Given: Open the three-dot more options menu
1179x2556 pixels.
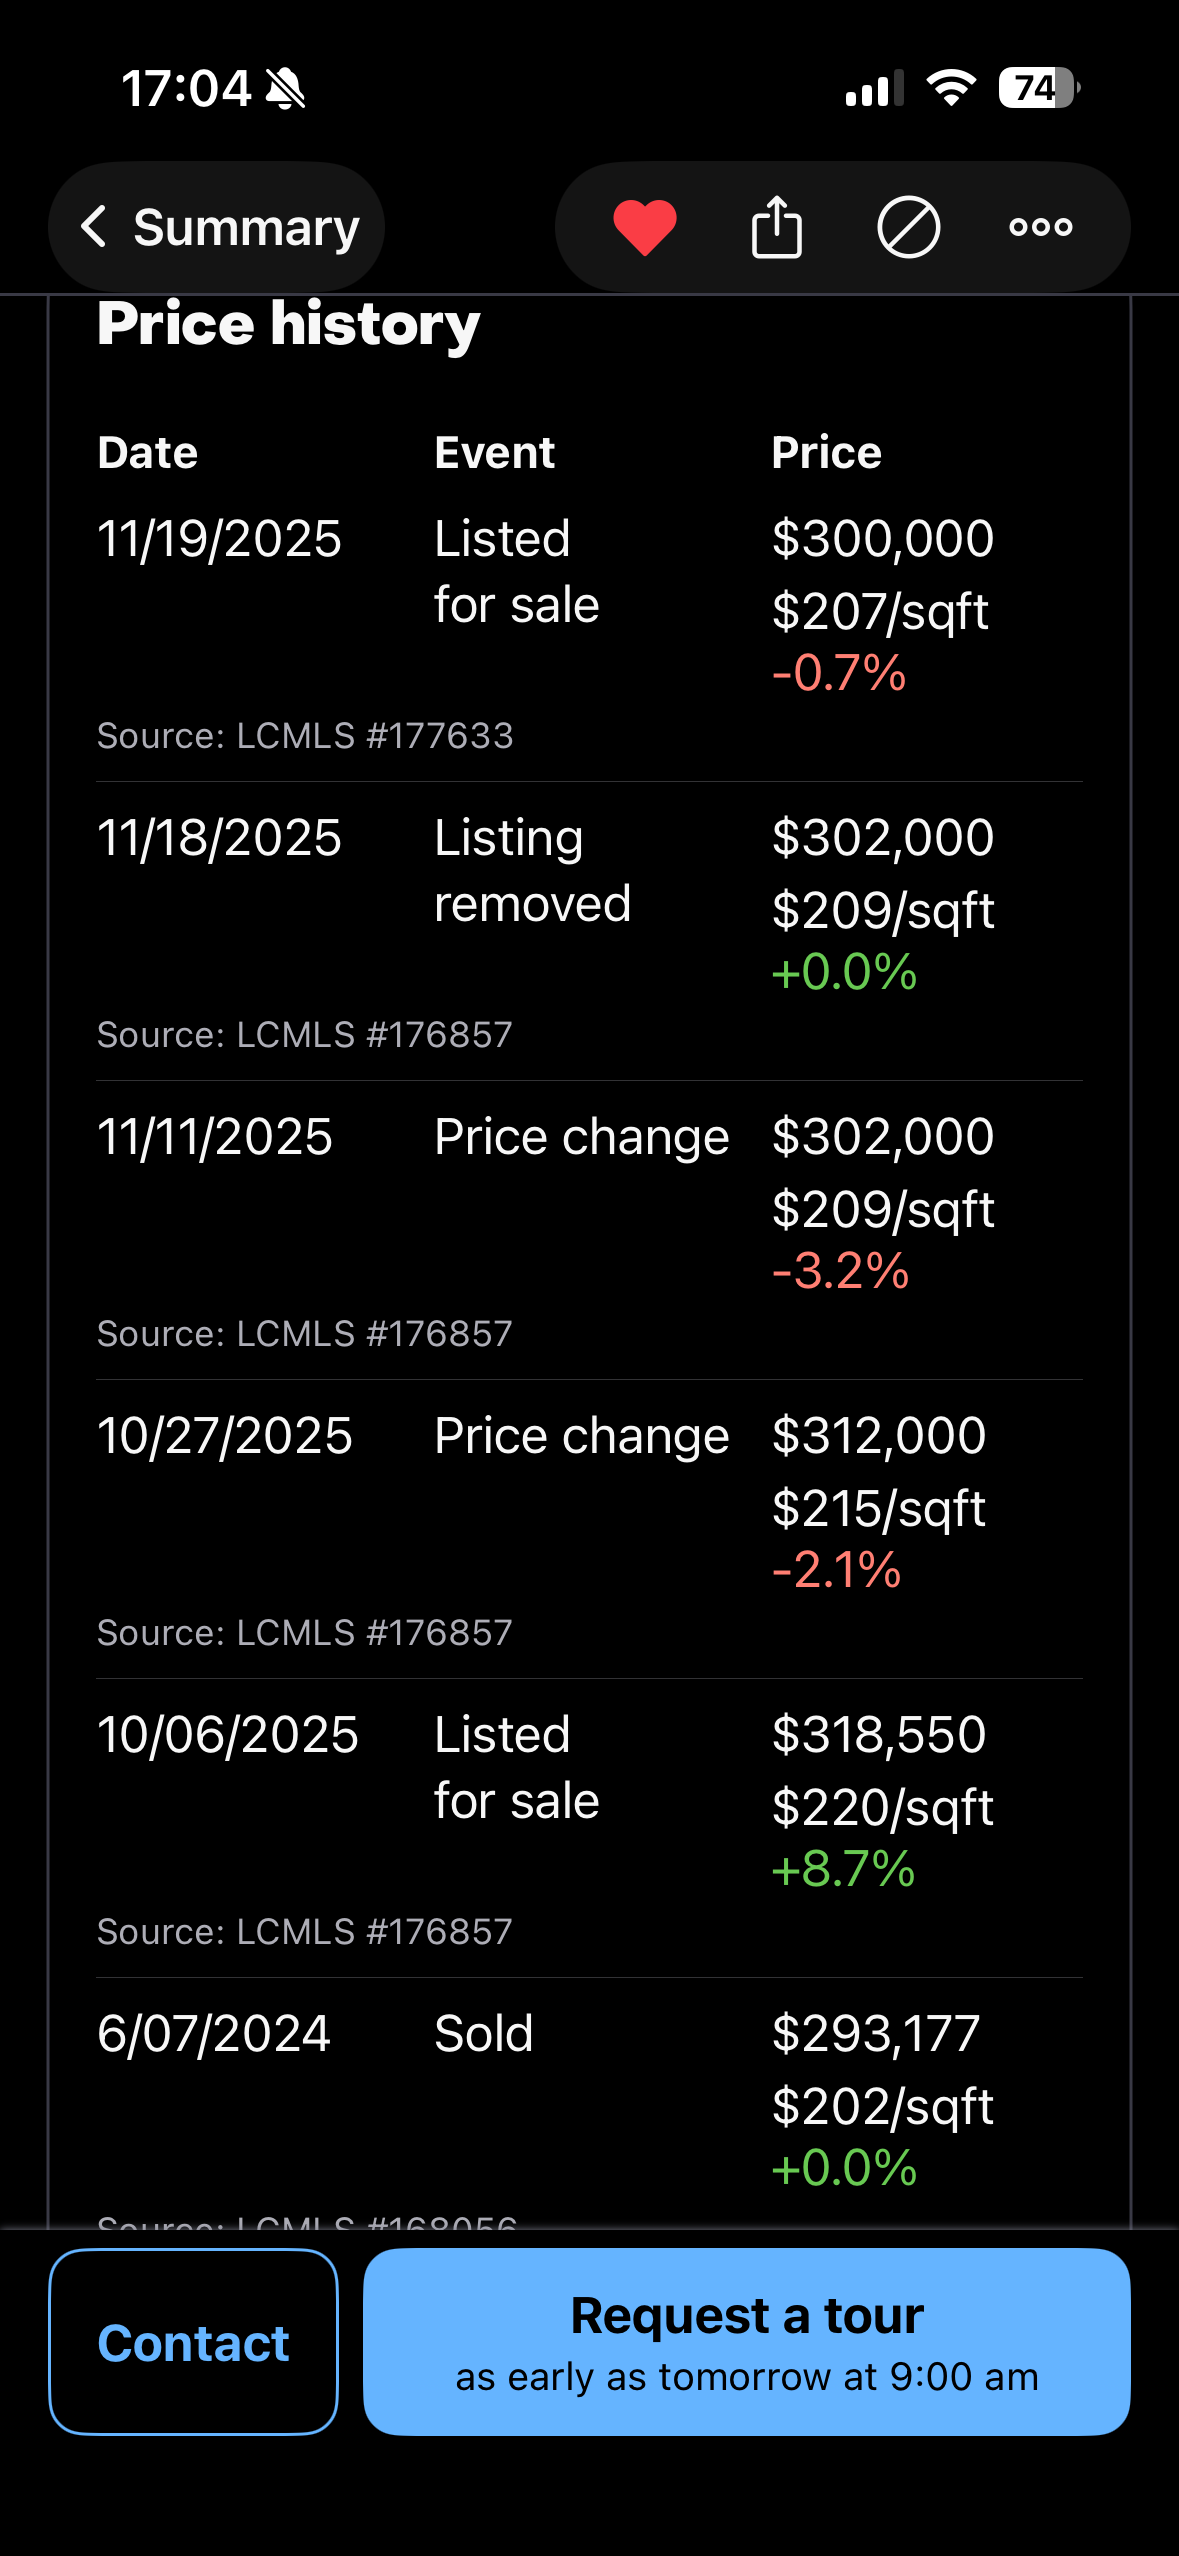Looking at the screenshot, I should pyautogui.click(x=1040, y=227).
